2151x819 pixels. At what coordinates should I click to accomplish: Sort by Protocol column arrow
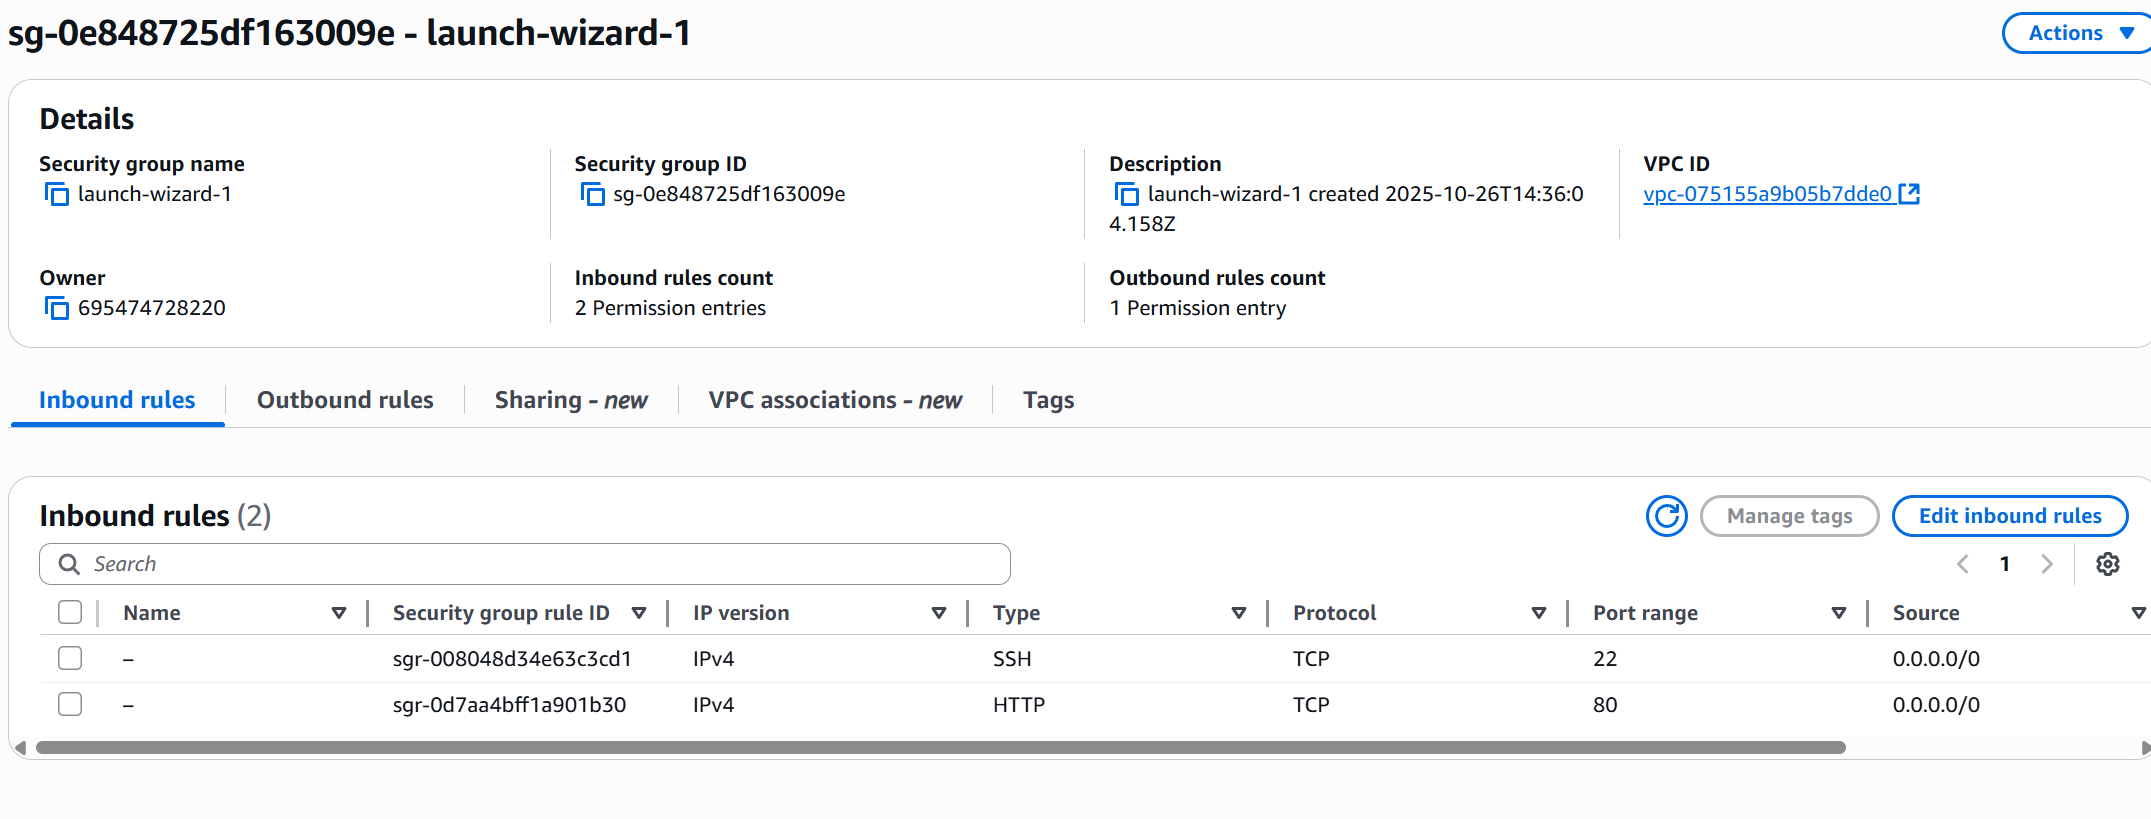pyautogui.click(x=1538, y=613)
